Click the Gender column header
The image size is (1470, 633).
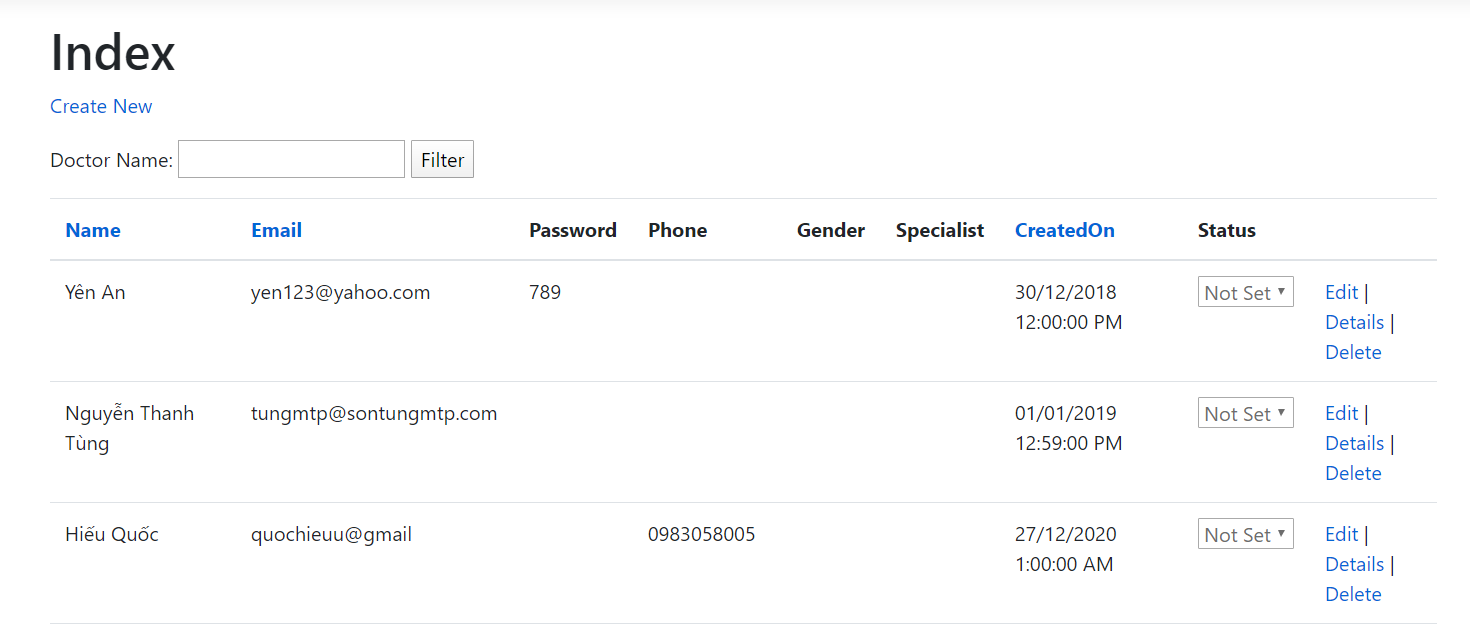tap(830, 230)
